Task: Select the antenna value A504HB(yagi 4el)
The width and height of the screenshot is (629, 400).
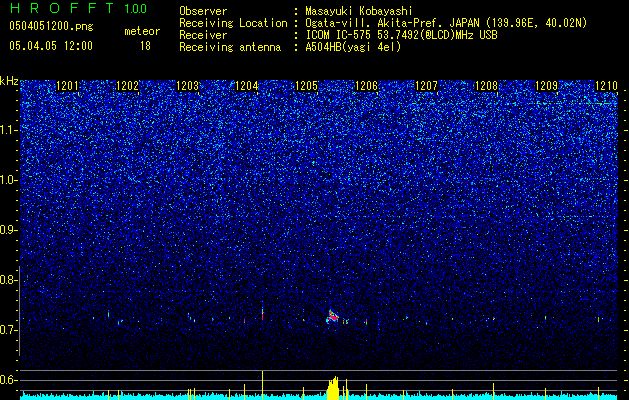Action: coord(353,47)
